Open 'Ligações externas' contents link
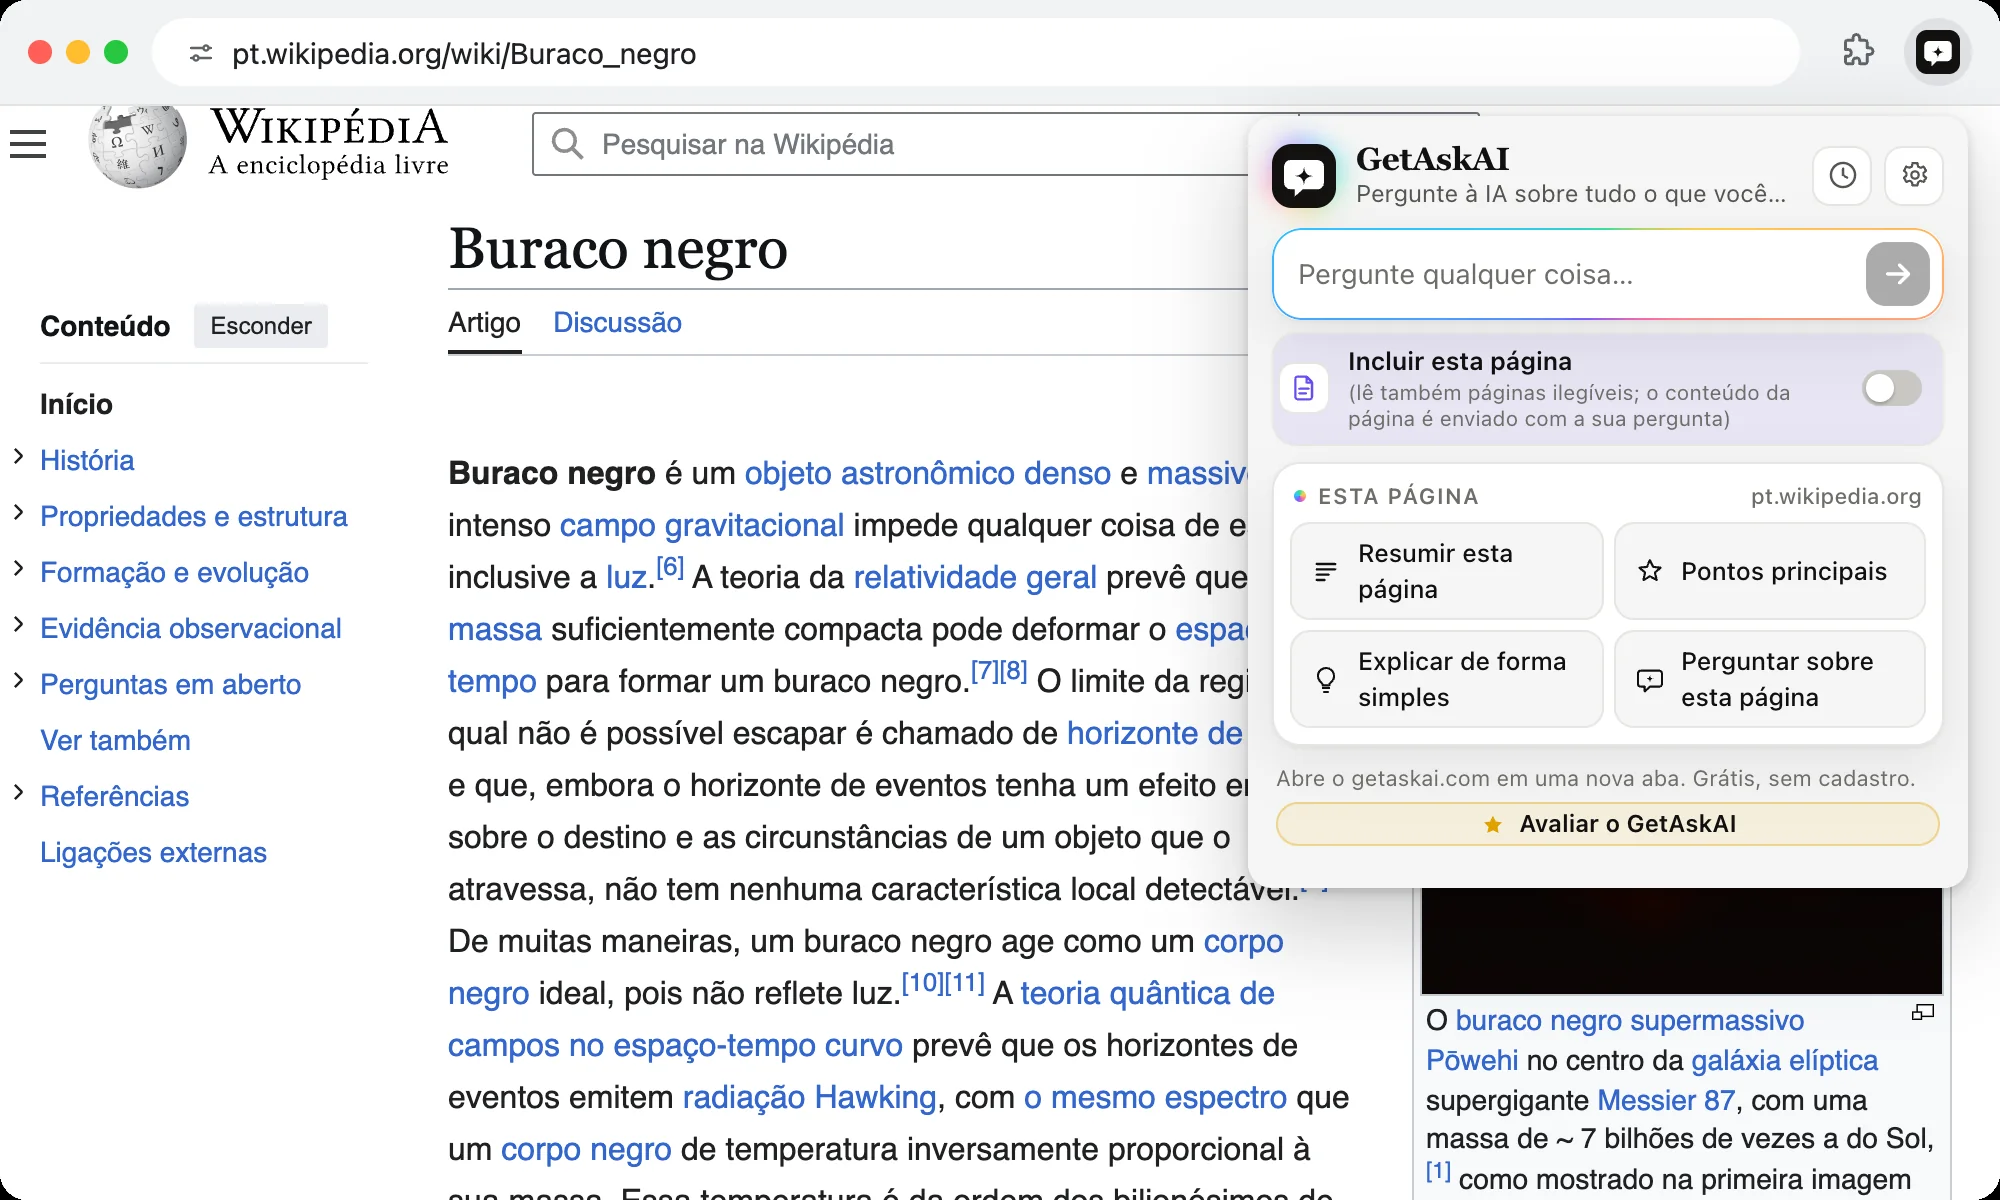The image size is (2000, 1200). point(153,853)
